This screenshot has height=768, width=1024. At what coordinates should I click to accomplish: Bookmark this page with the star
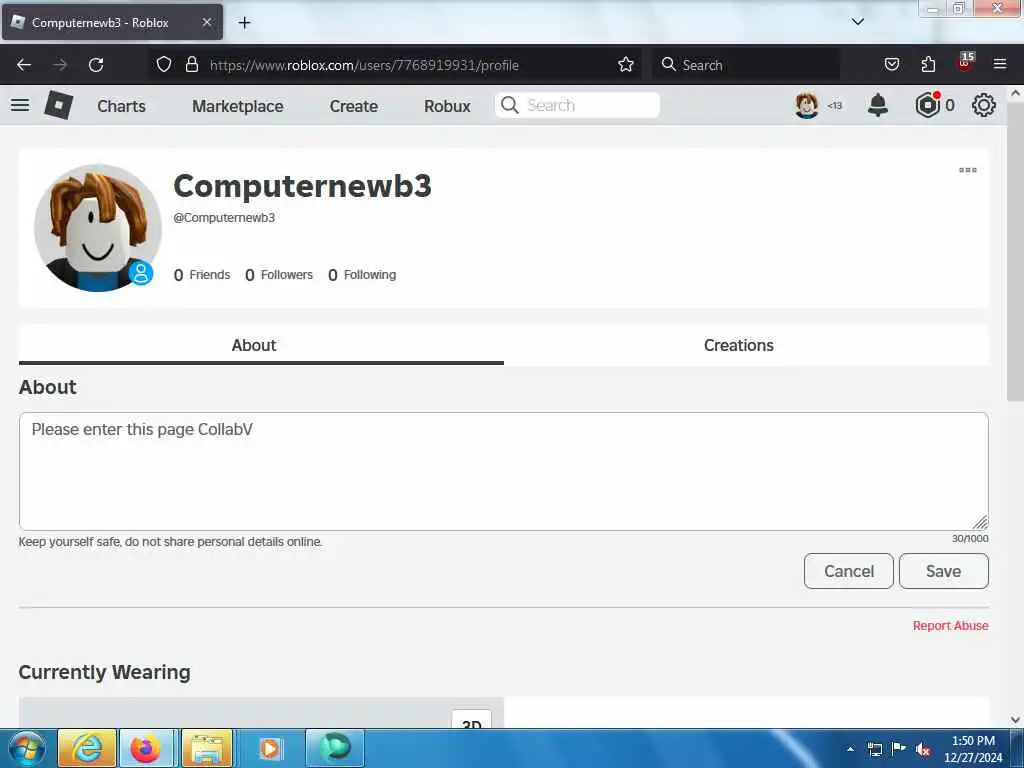626,64
